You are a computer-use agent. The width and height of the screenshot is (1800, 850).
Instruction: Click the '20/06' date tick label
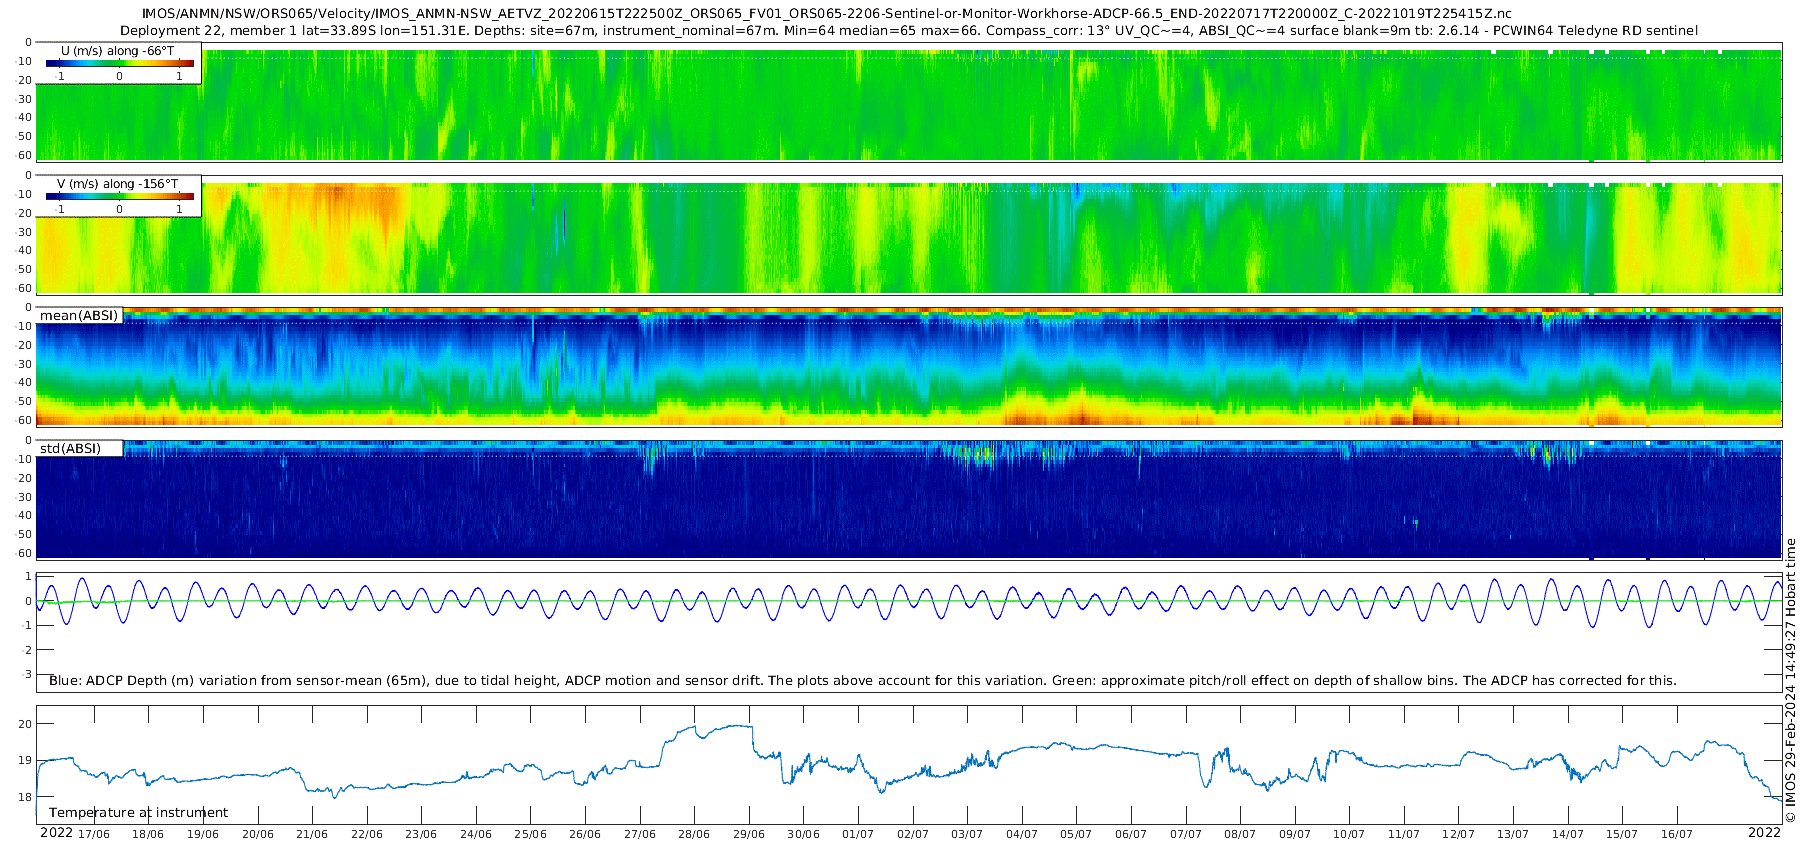(x=258, y=834)
